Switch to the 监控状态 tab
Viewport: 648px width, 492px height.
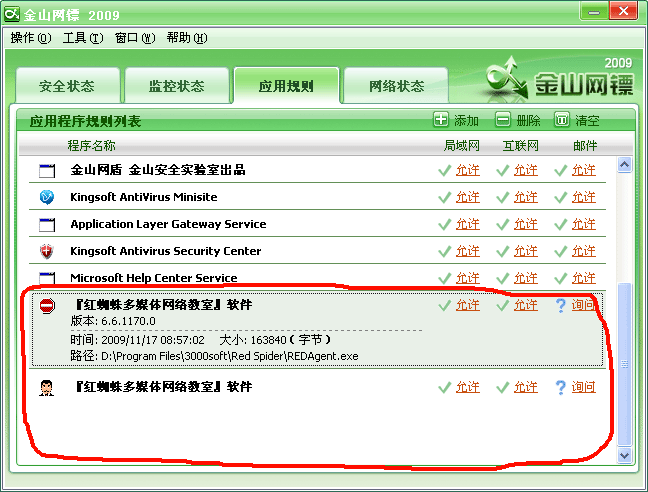[x=176, y=86]
